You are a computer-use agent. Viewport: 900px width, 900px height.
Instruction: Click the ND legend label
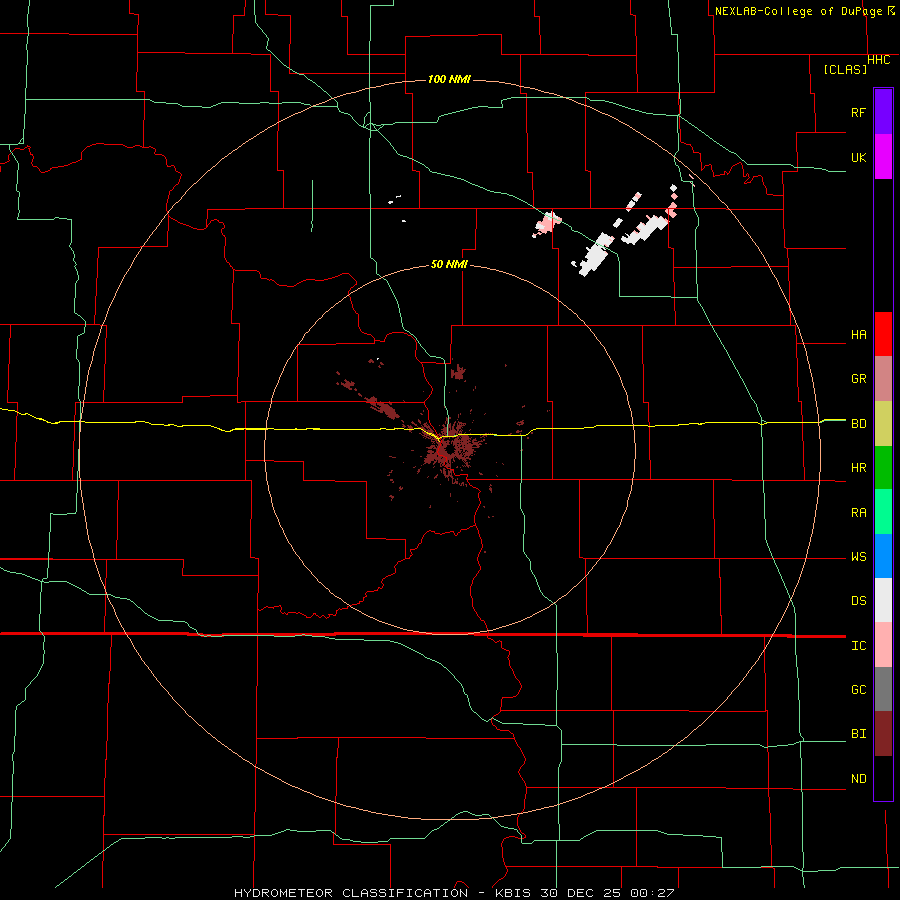coord(858,779)
